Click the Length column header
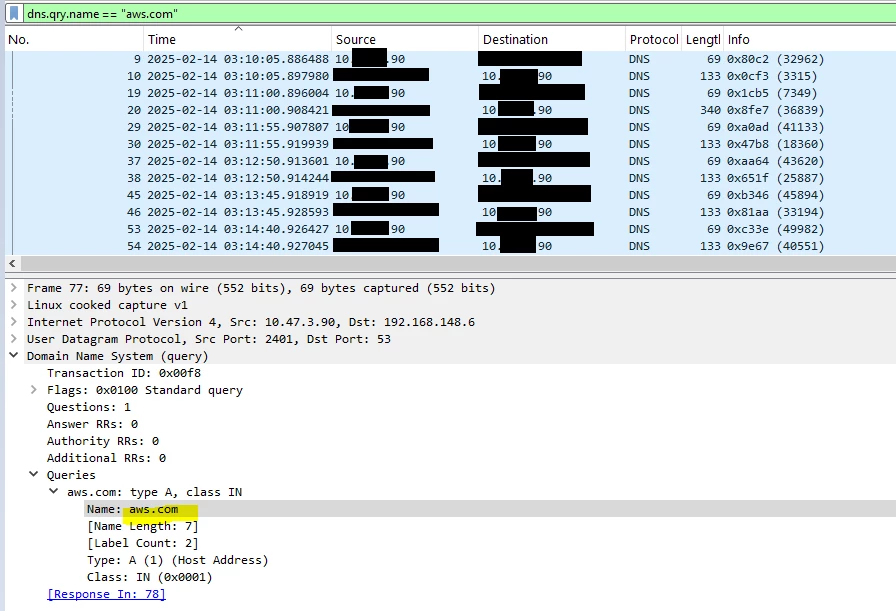This screenshot has height=611, width=896. pos(702,39)
